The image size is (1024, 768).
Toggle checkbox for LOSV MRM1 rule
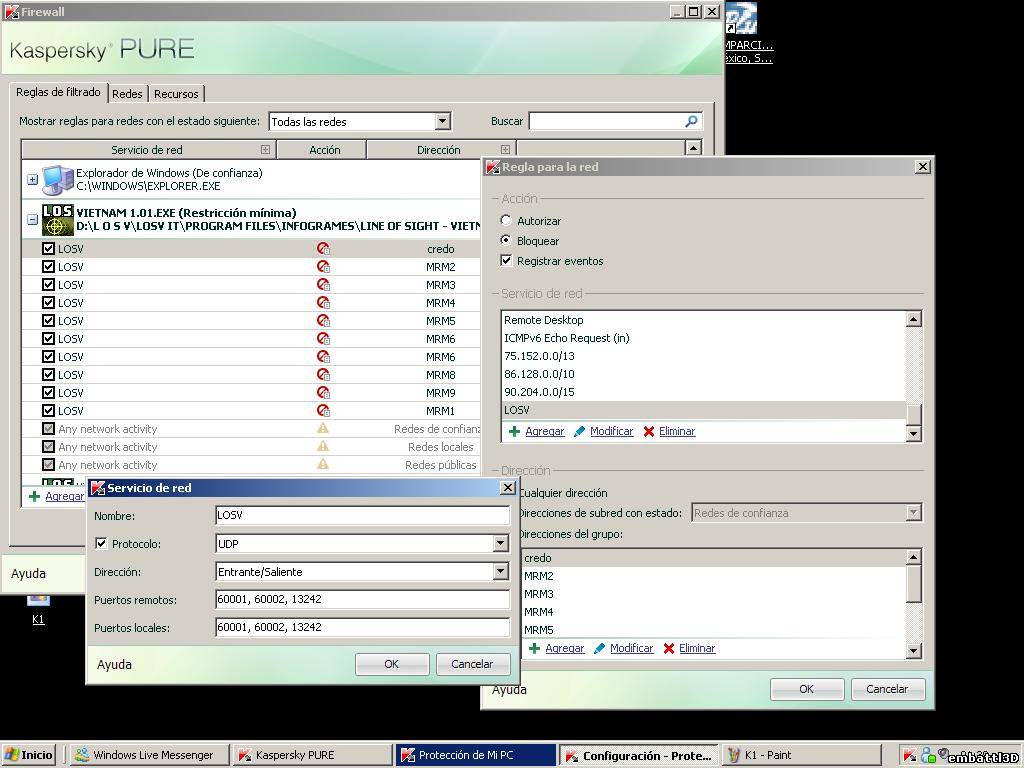tap(48, 410)
